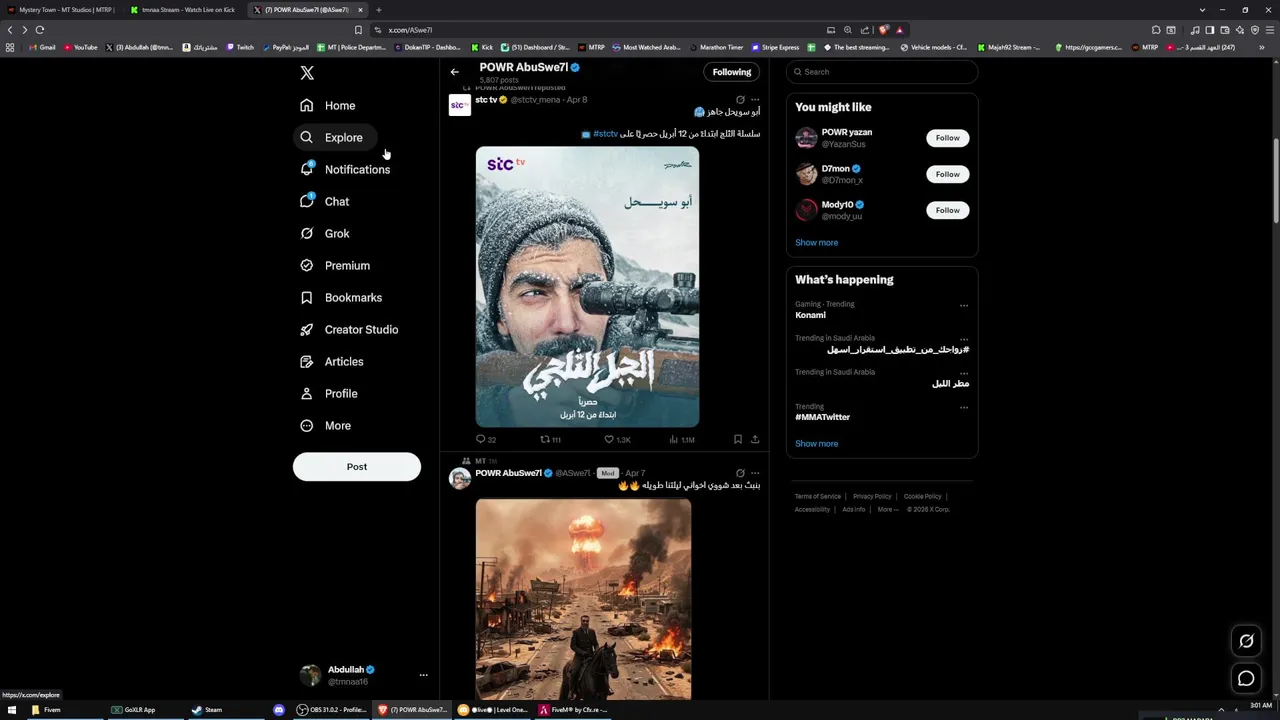Repost the stc tv post
Viewport: 1280px width, 720px height.
tap(550, 439)
